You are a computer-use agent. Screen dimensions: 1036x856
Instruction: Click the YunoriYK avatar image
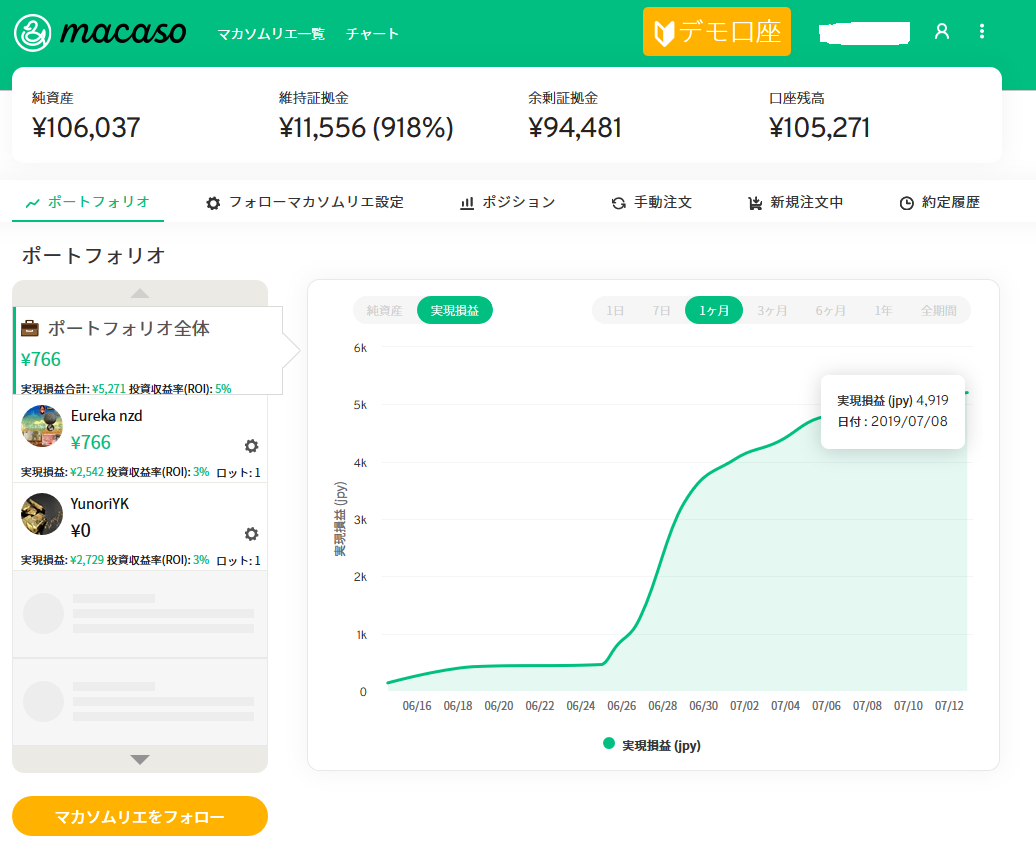click(x=42, y=514)
